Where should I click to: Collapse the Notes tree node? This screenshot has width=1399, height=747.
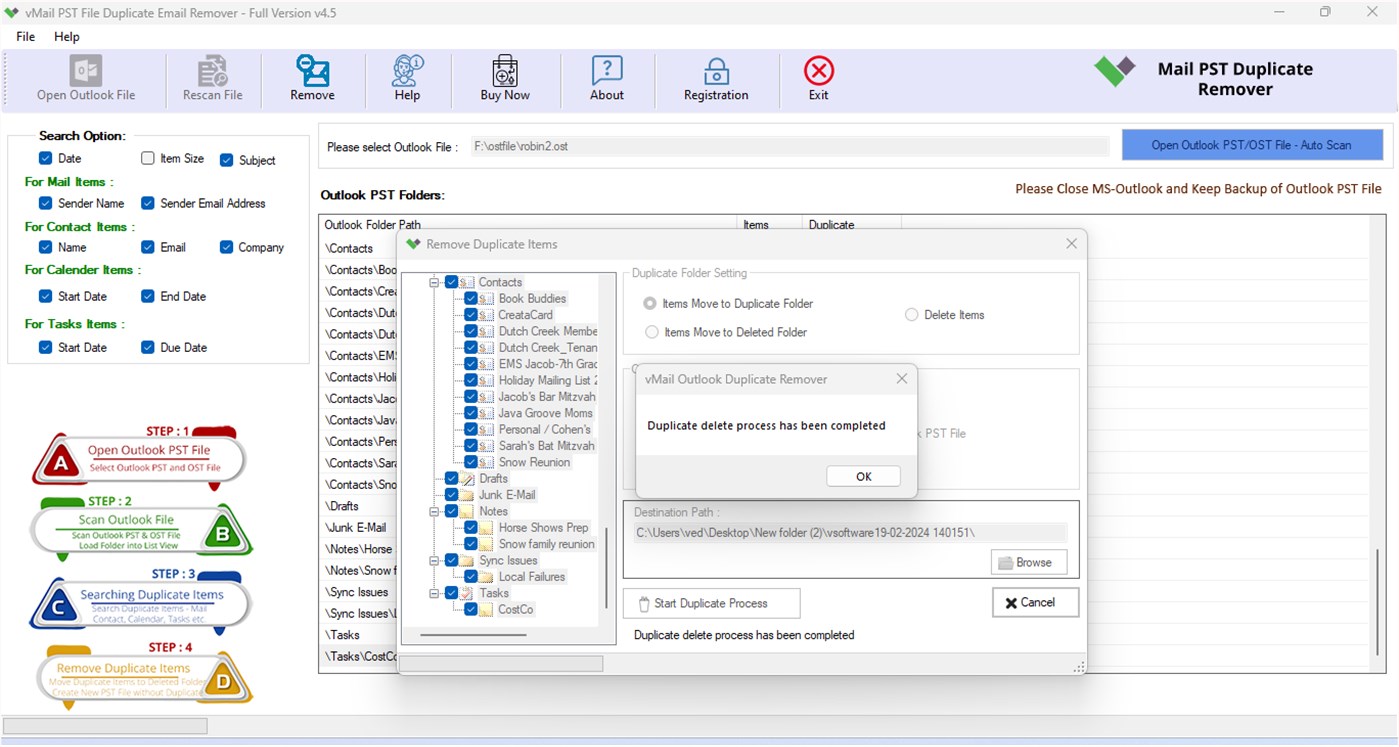point(432,511)
